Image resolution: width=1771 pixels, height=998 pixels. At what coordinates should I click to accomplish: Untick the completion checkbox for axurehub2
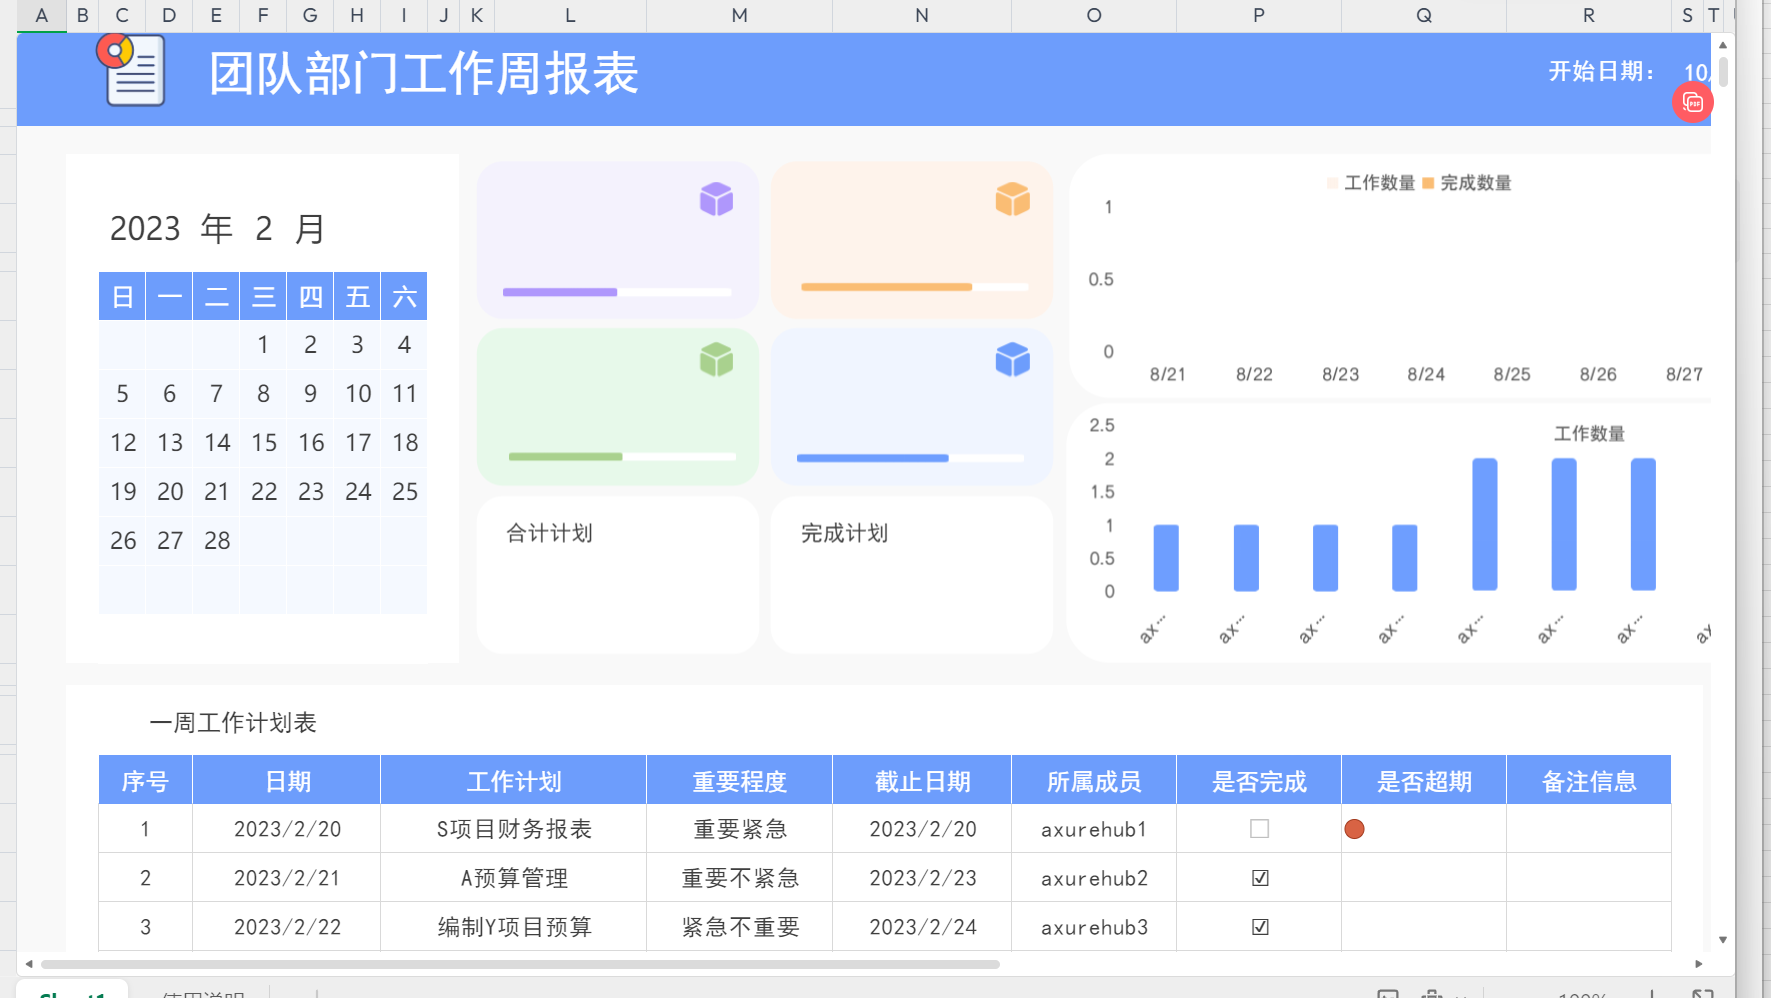(x=1260, y=878)
